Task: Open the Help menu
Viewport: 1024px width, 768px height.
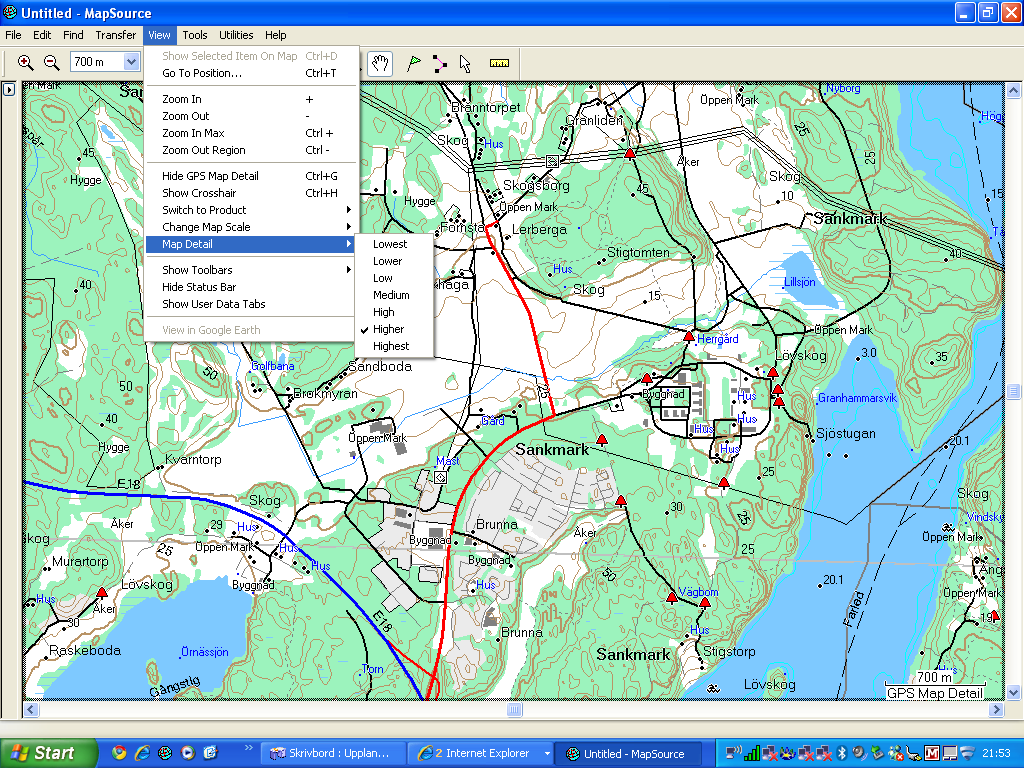Action: click(275, 35)
